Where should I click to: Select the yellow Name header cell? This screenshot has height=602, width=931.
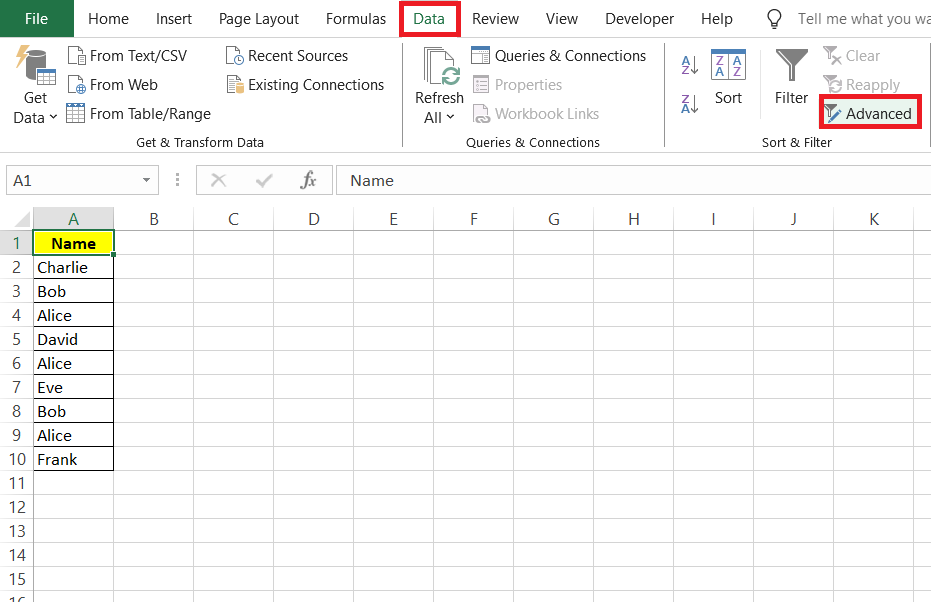pos(74,243)
